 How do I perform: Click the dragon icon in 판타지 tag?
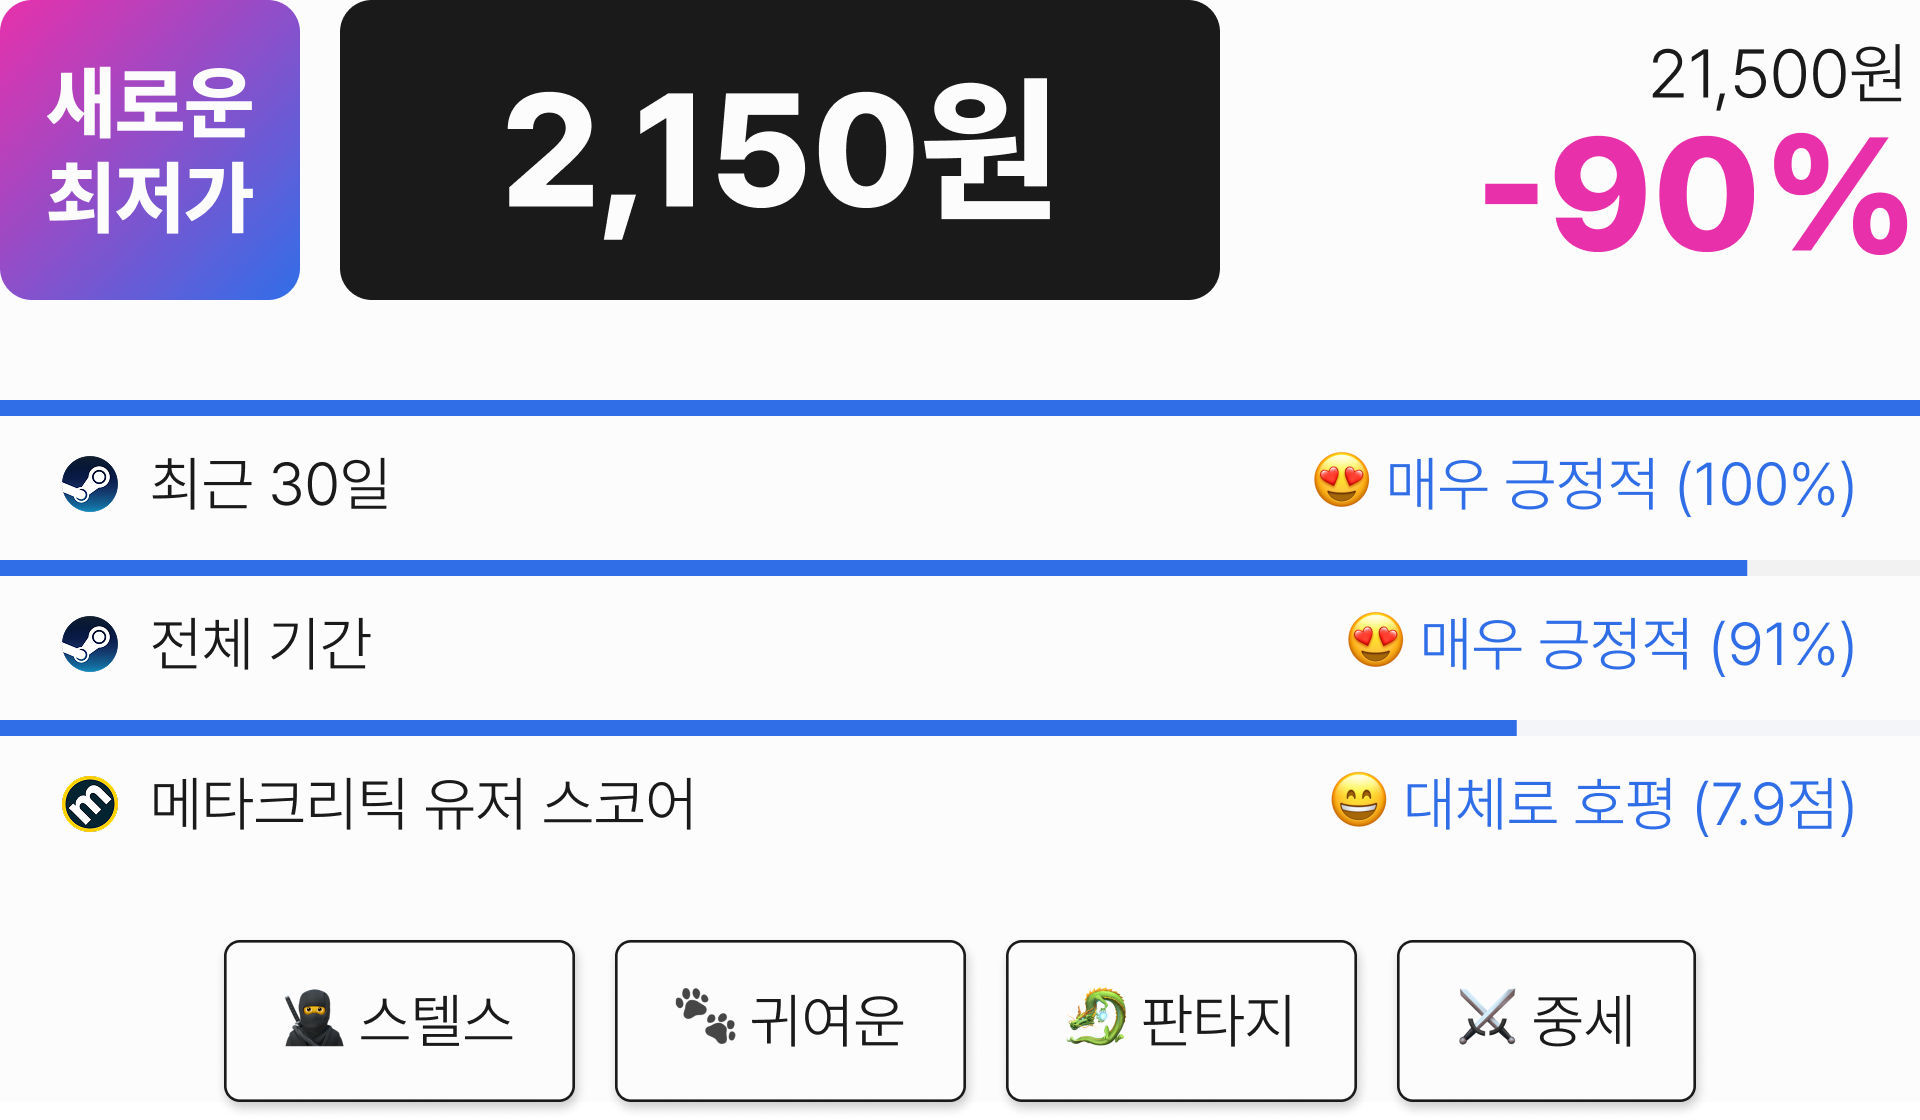pyautogui.click(x=1096, y=1018)
